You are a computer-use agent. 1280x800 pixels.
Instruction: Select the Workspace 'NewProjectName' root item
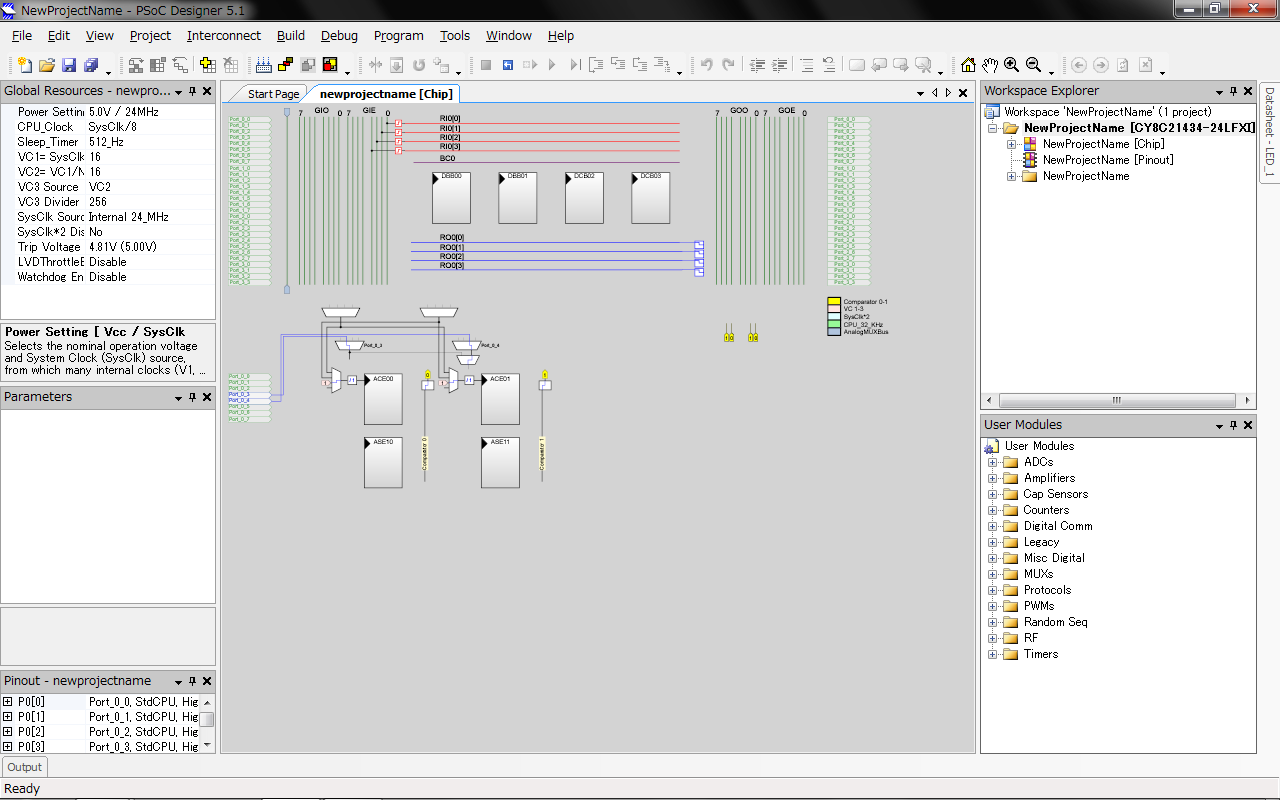(1107, 112)
